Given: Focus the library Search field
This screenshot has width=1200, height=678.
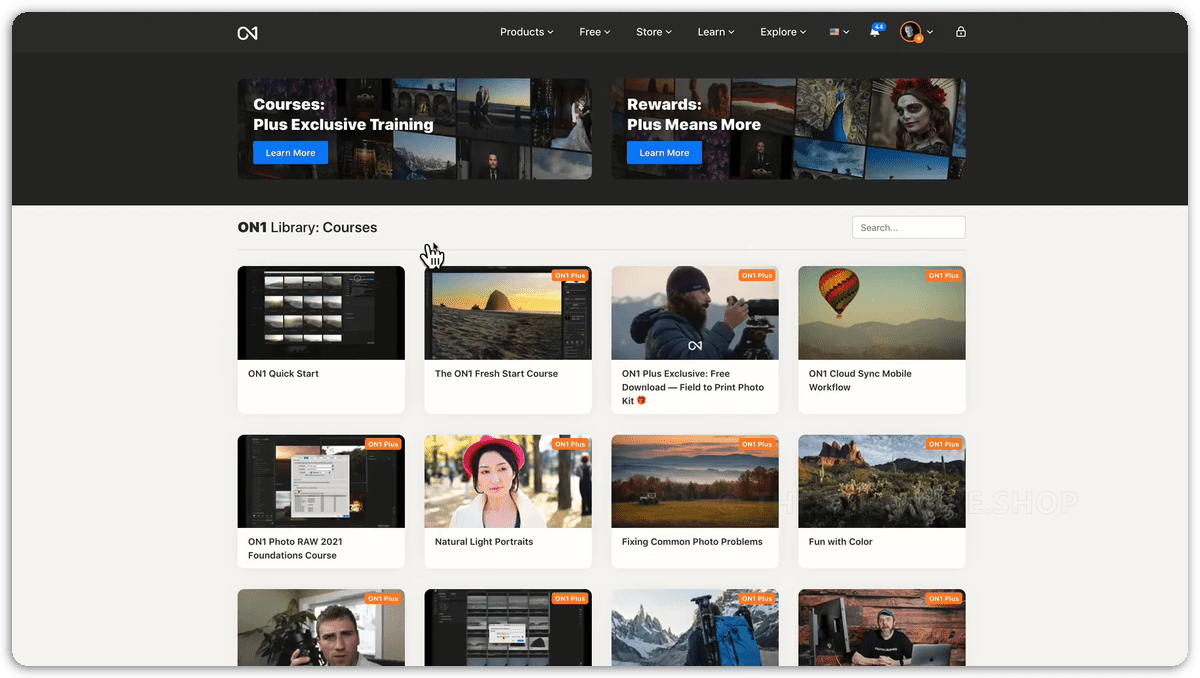Looking at the screenshot, I should click(909, 228).
